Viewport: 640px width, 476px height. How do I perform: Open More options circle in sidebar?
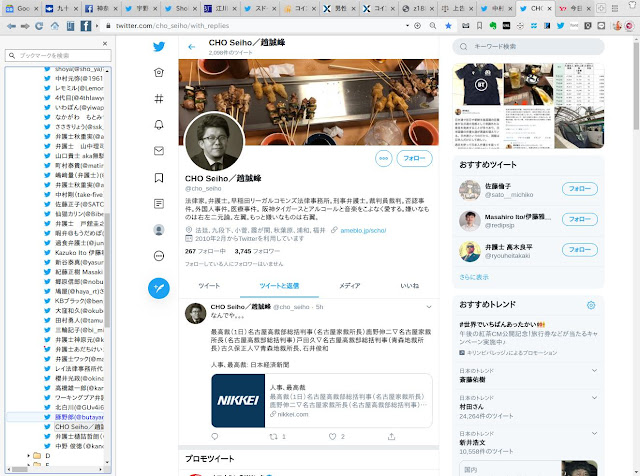[159, 256]
